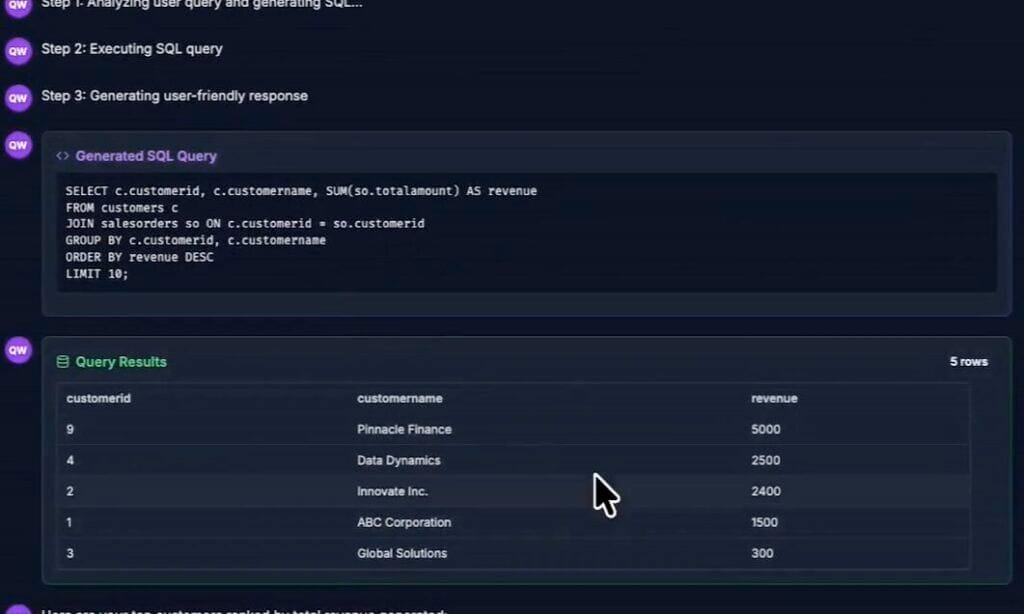
Task: Click the 'revenue' column header
Action: [x=774, y=398]
